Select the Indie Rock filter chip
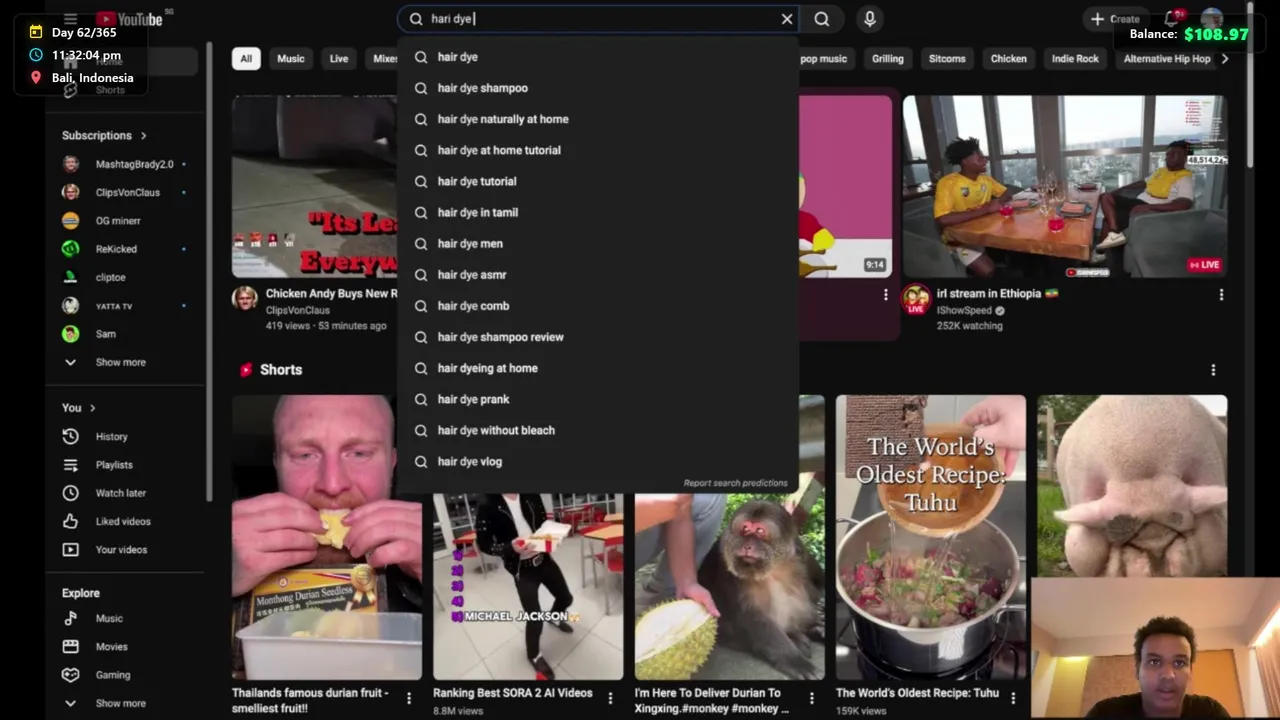This screenshot has height=720, width=1280. click(1075, 59)
